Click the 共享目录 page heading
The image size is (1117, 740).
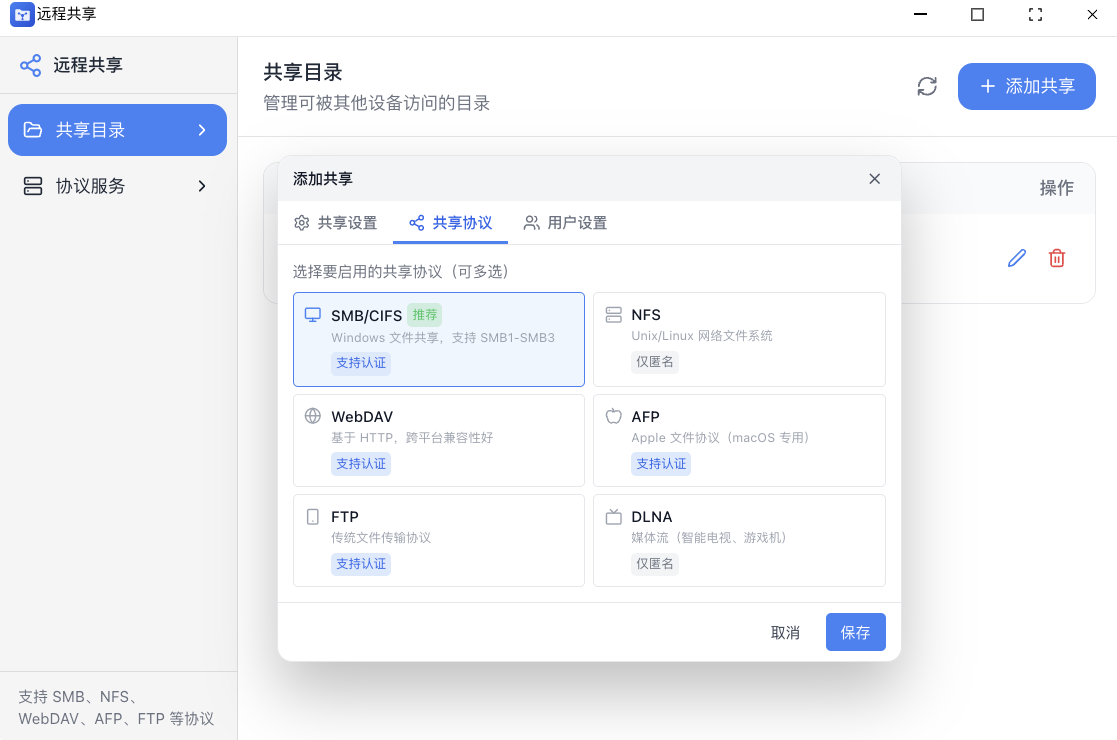pyautogui.click(x=303, y=72)
